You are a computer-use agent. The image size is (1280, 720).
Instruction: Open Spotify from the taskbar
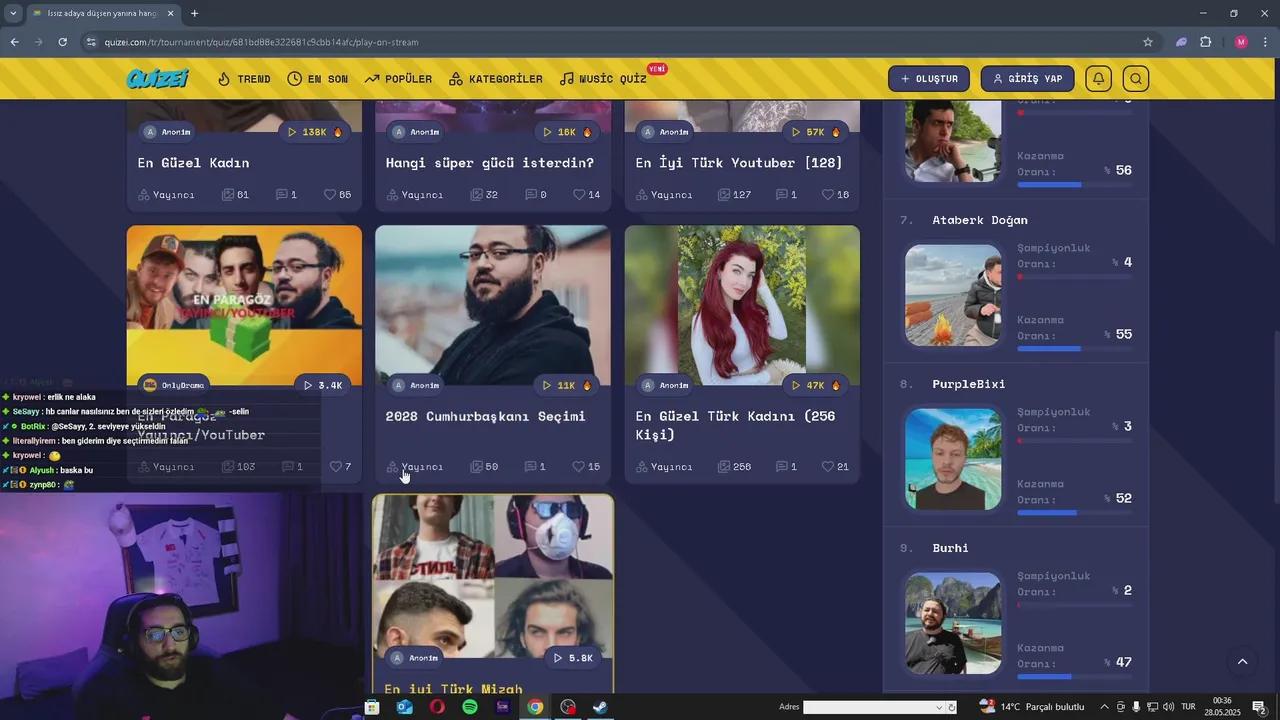[x=470, y=707]
